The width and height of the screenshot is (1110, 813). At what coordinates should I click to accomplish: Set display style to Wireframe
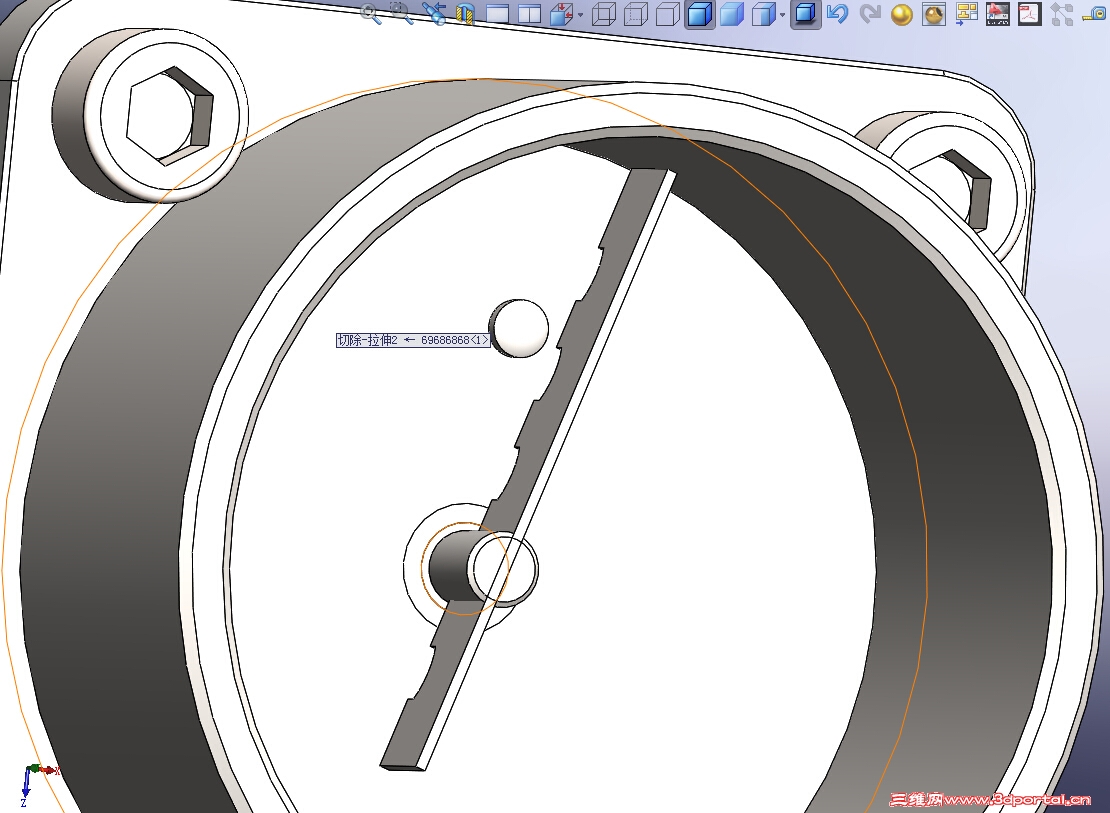[603, 14]
